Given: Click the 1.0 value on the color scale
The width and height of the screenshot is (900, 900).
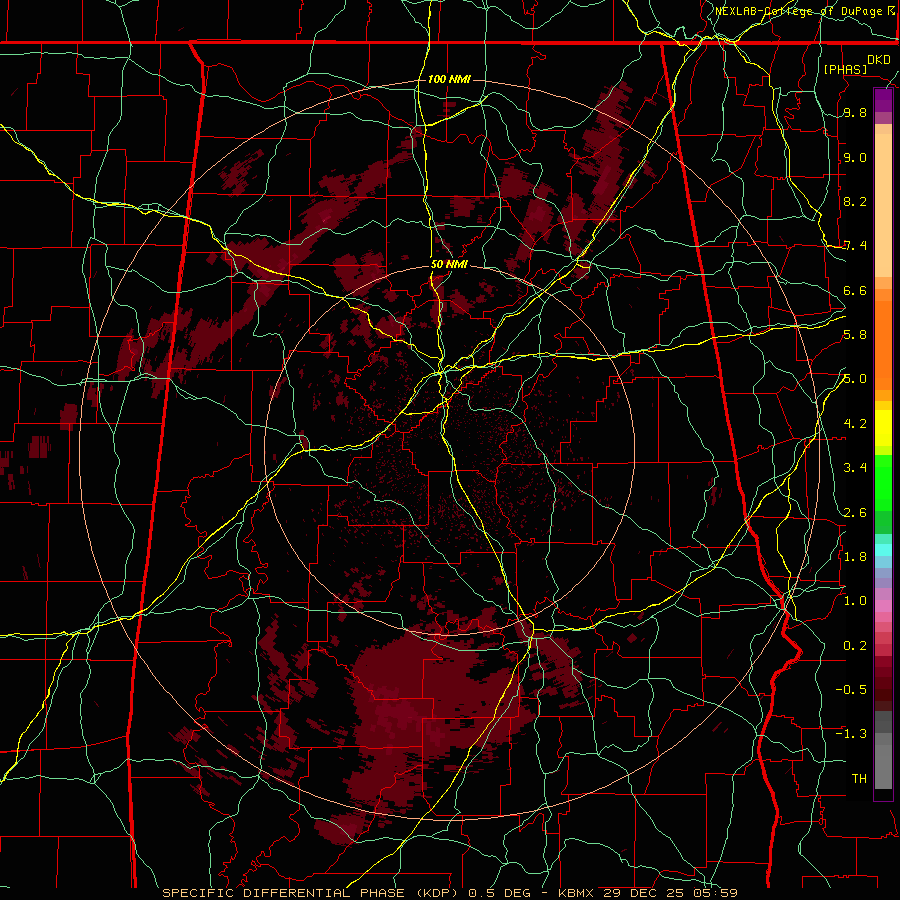Looking at the screenshot, I should pos(855,601).
